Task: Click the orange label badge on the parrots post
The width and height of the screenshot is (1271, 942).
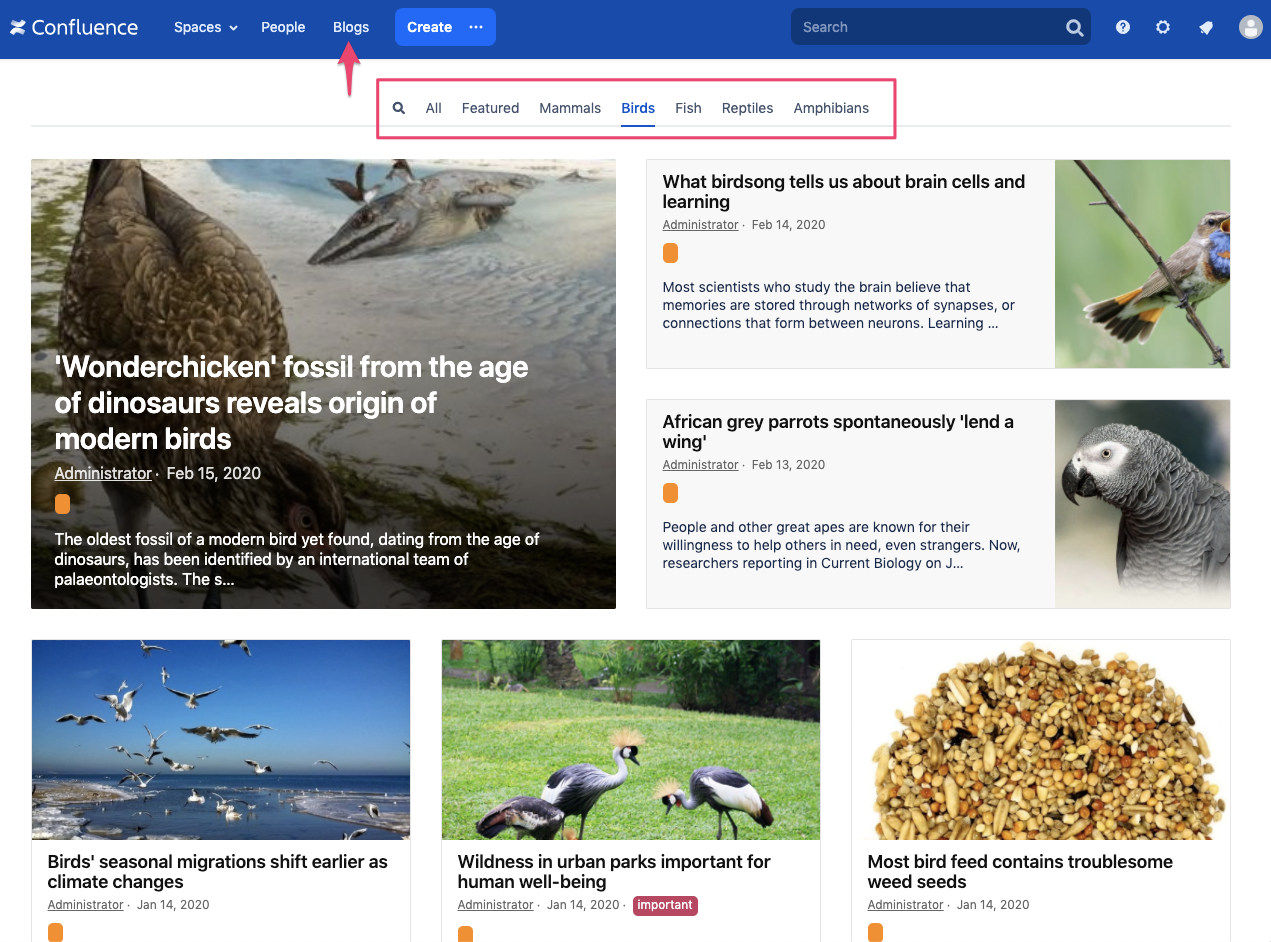Action: (670, 493)
